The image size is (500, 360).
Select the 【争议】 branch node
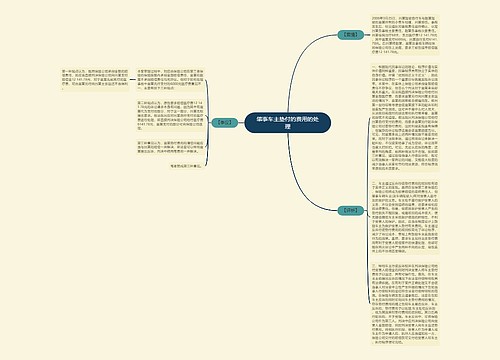point(225,122)
